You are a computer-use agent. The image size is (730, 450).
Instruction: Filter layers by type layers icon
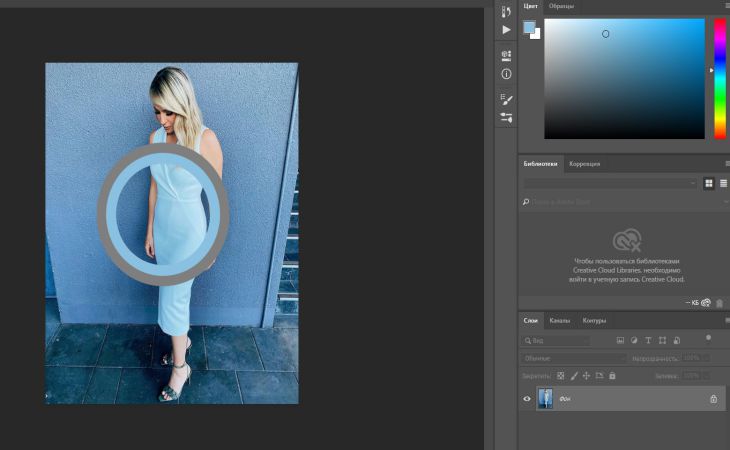click(x=648, y=341)
